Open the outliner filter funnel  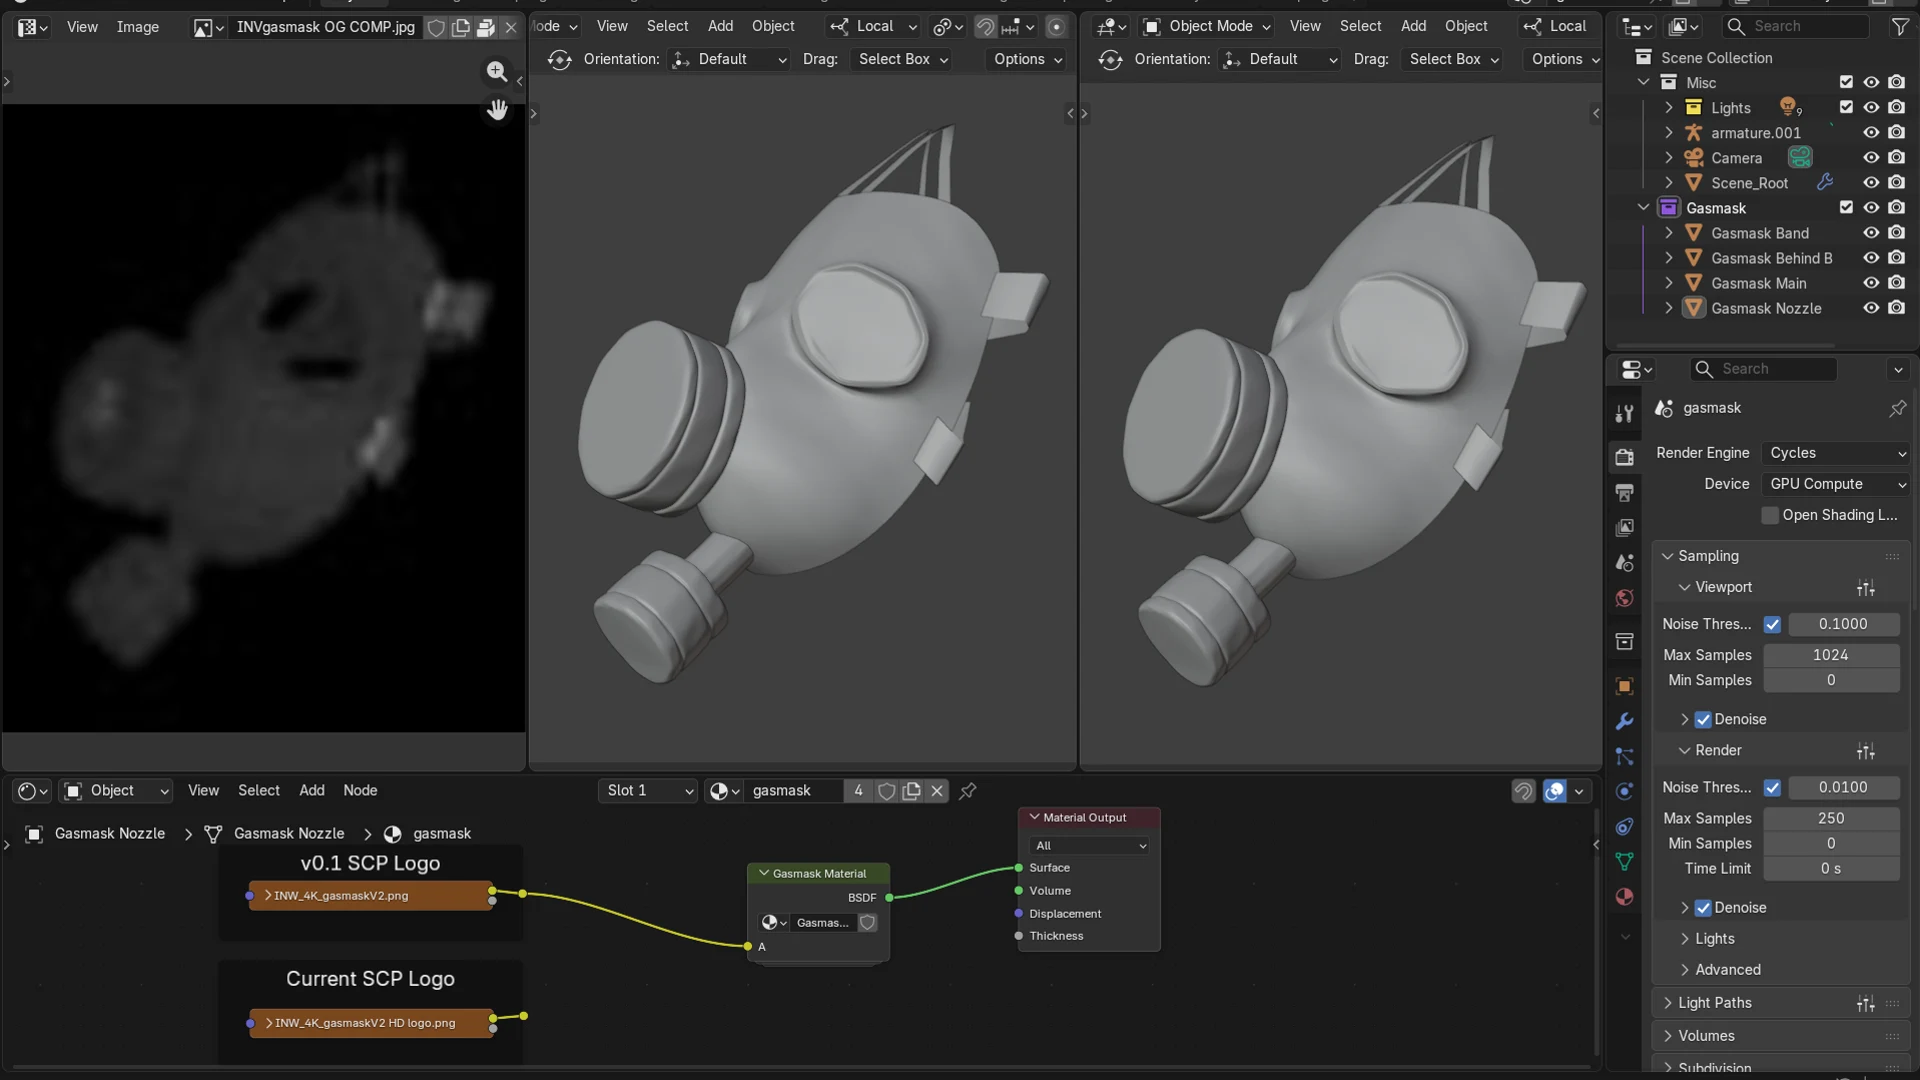[1899, 27]
